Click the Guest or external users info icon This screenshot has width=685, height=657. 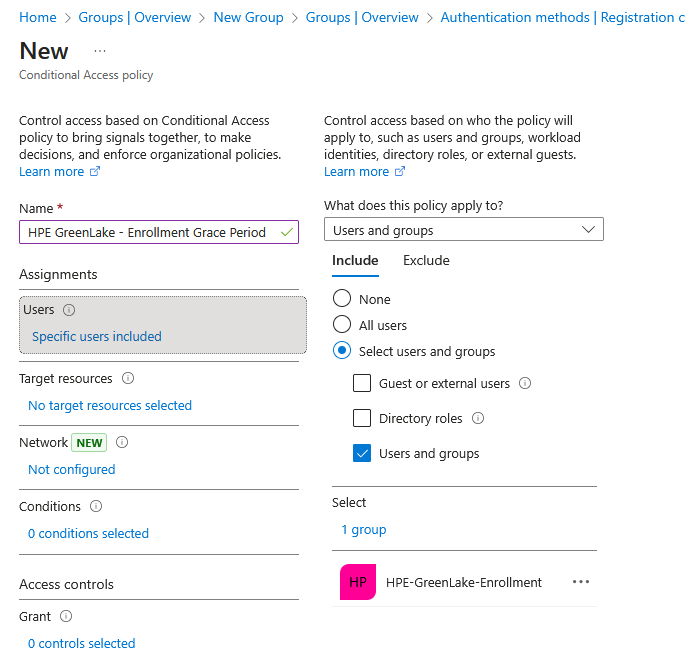(x=525, y=383)
